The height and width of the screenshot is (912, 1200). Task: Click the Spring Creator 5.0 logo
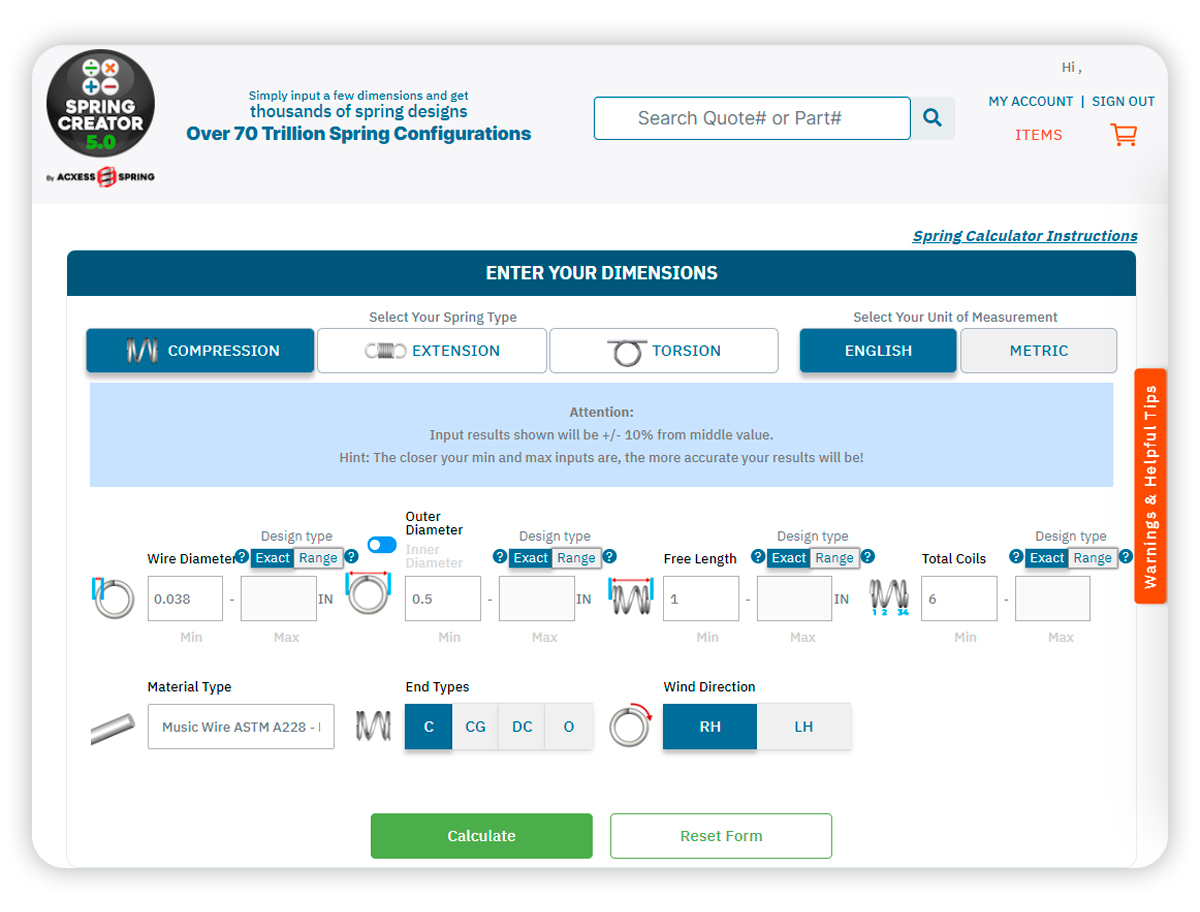(x=100, y=104)
